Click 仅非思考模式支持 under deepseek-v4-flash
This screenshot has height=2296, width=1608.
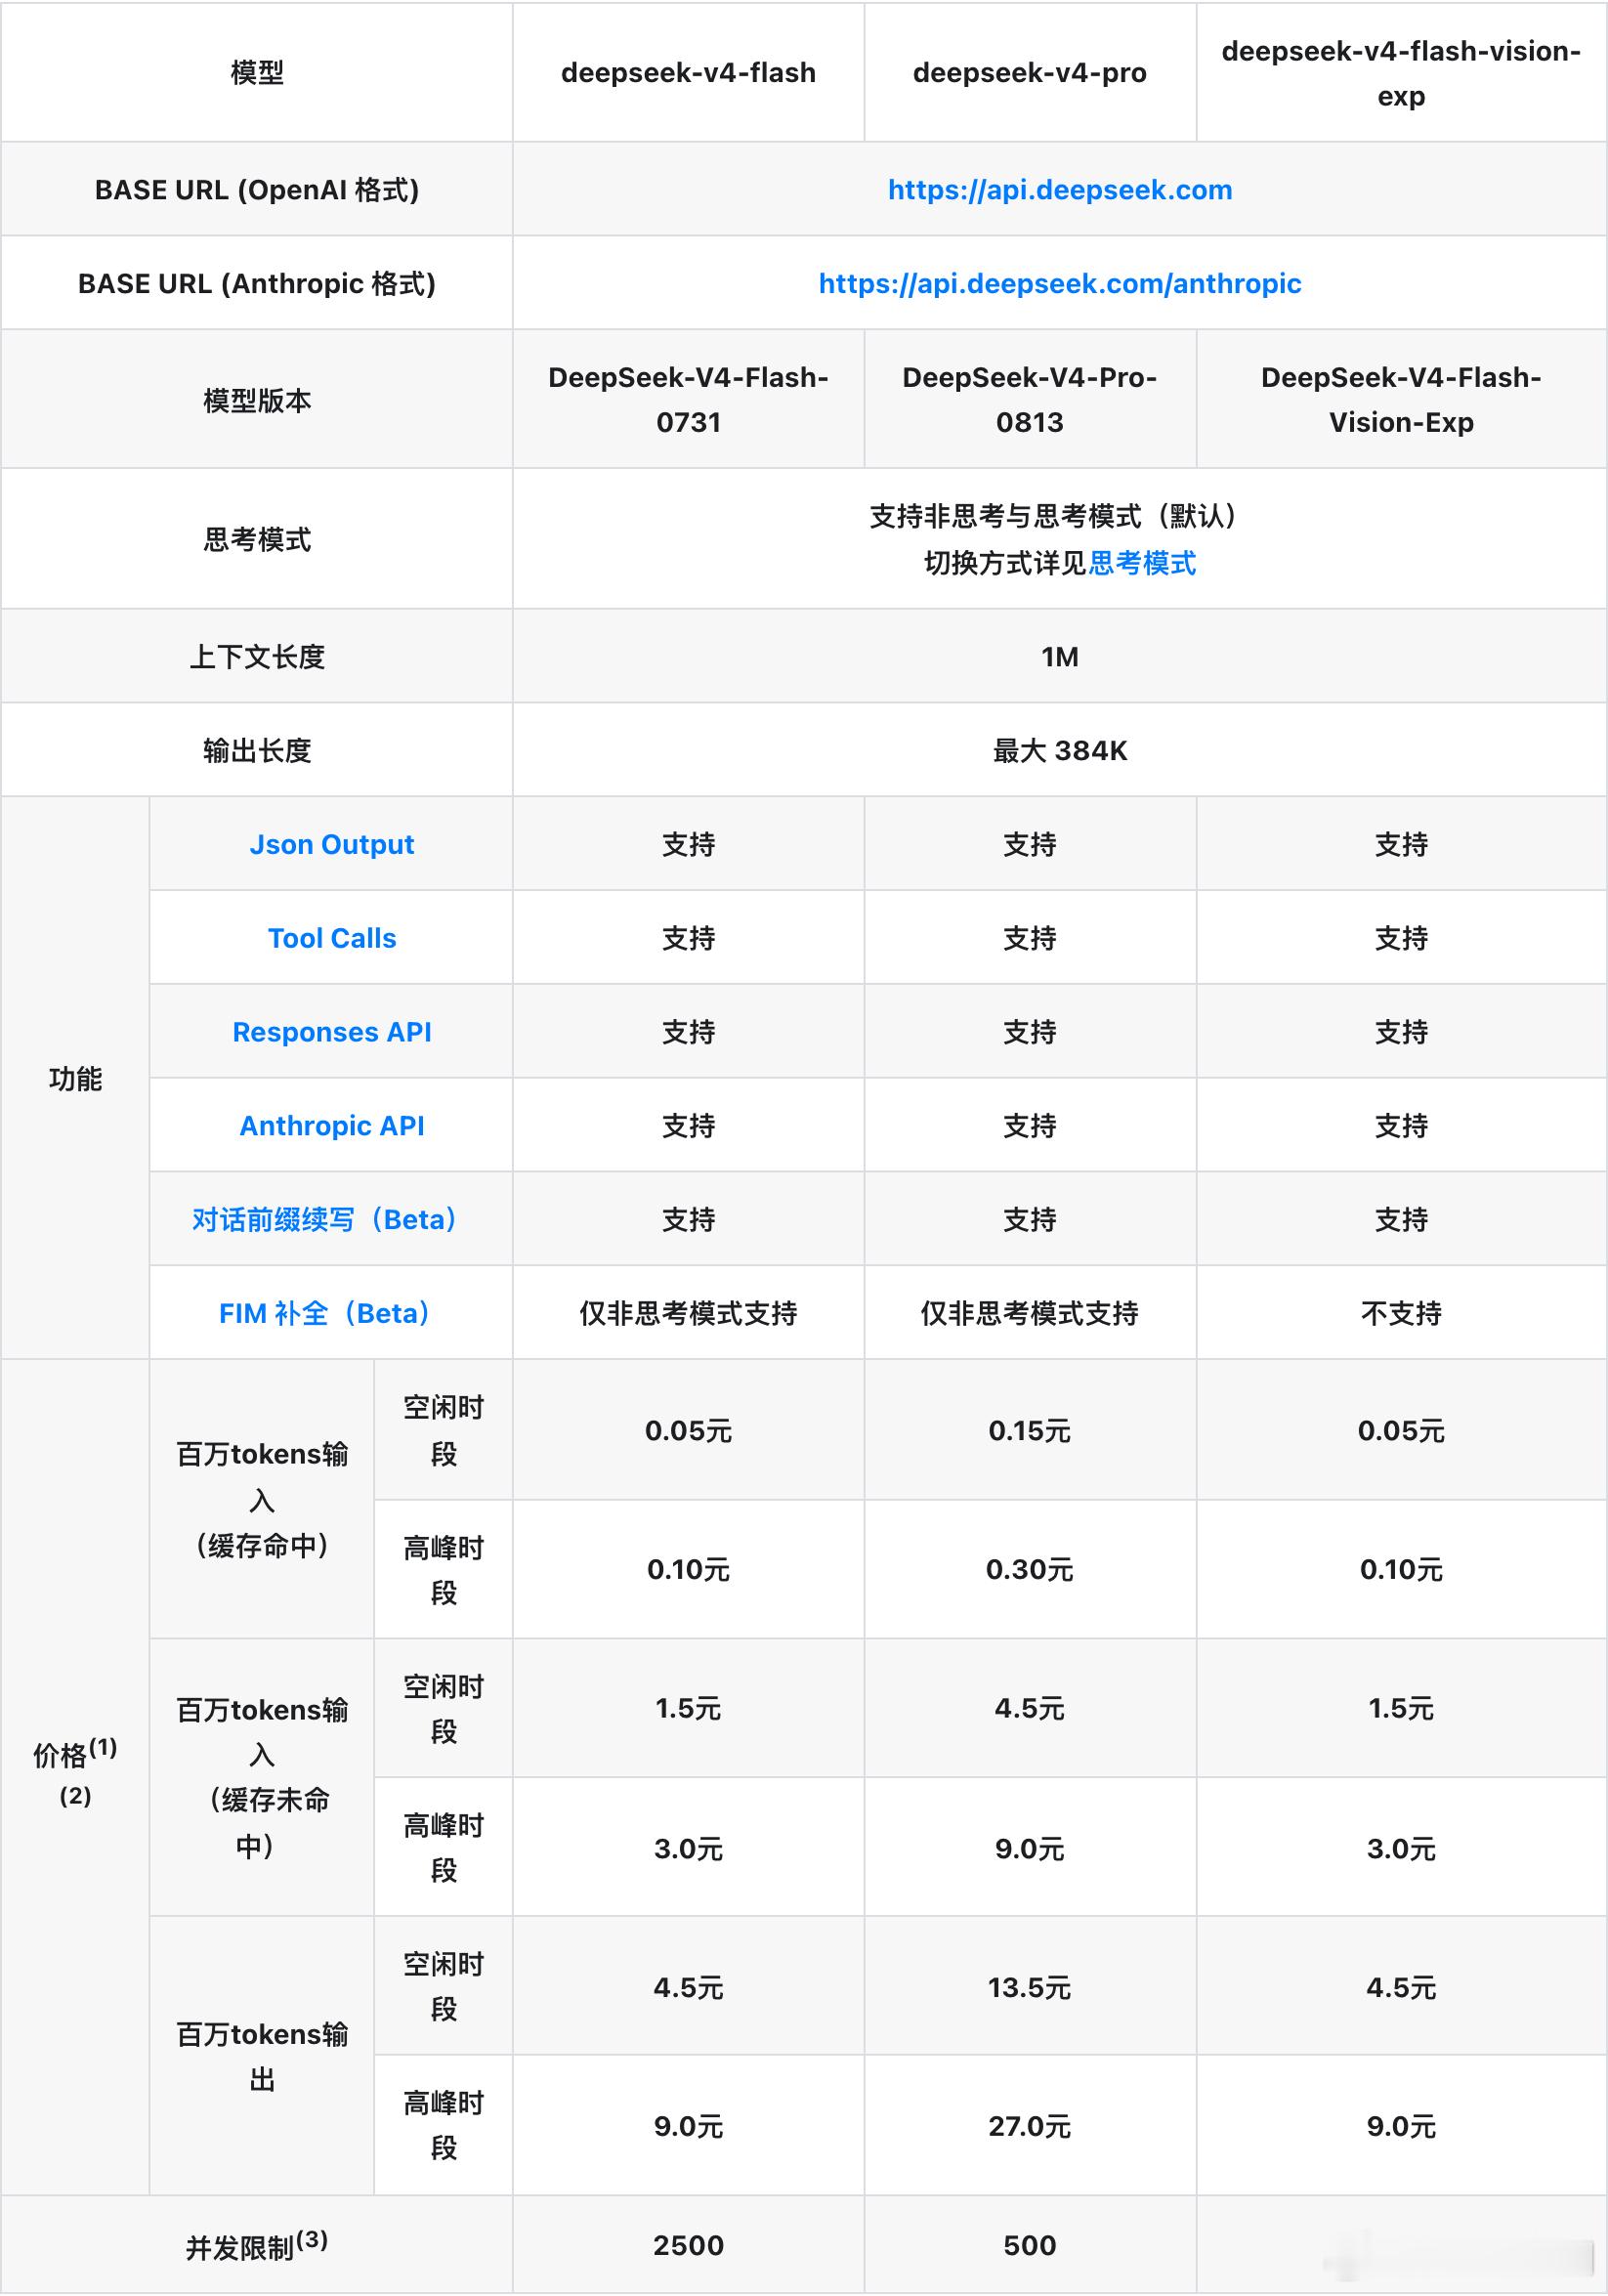[688, 1313]
